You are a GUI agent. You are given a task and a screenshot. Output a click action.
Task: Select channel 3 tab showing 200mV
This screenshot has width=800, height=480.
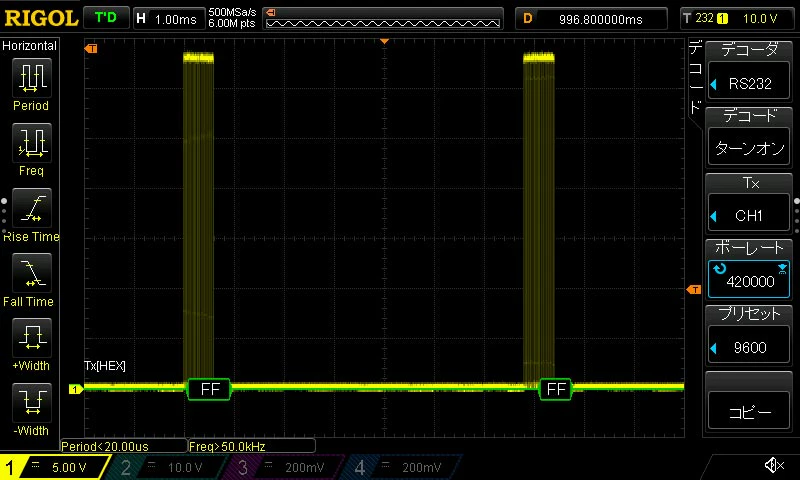(285, 467)
